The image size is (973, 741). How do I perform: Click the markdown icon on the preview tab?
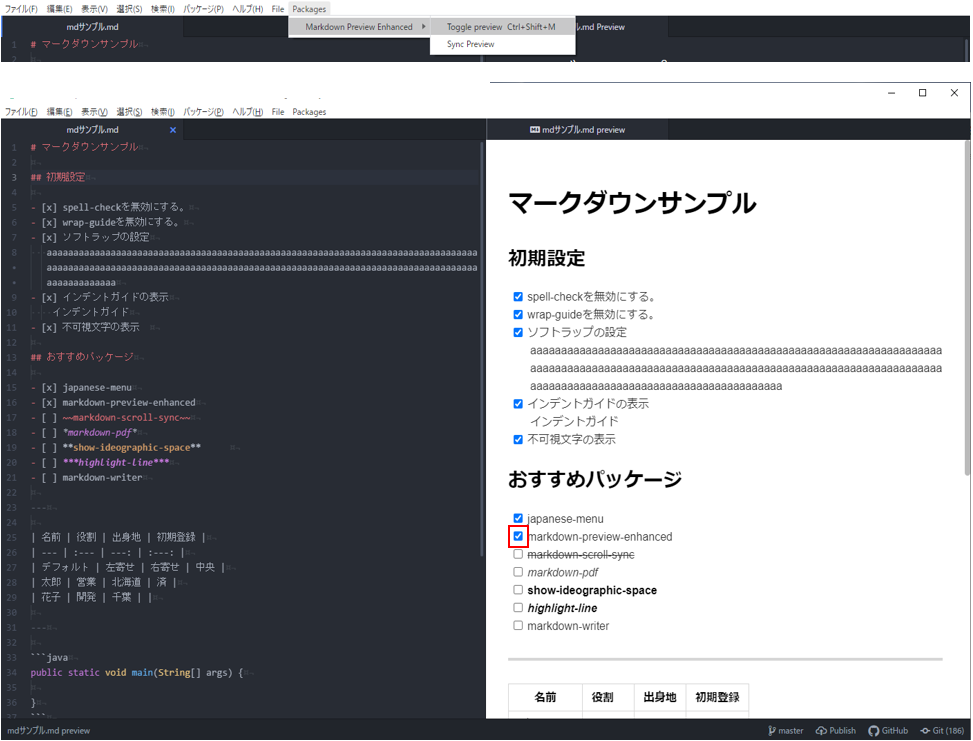[534, 130]
